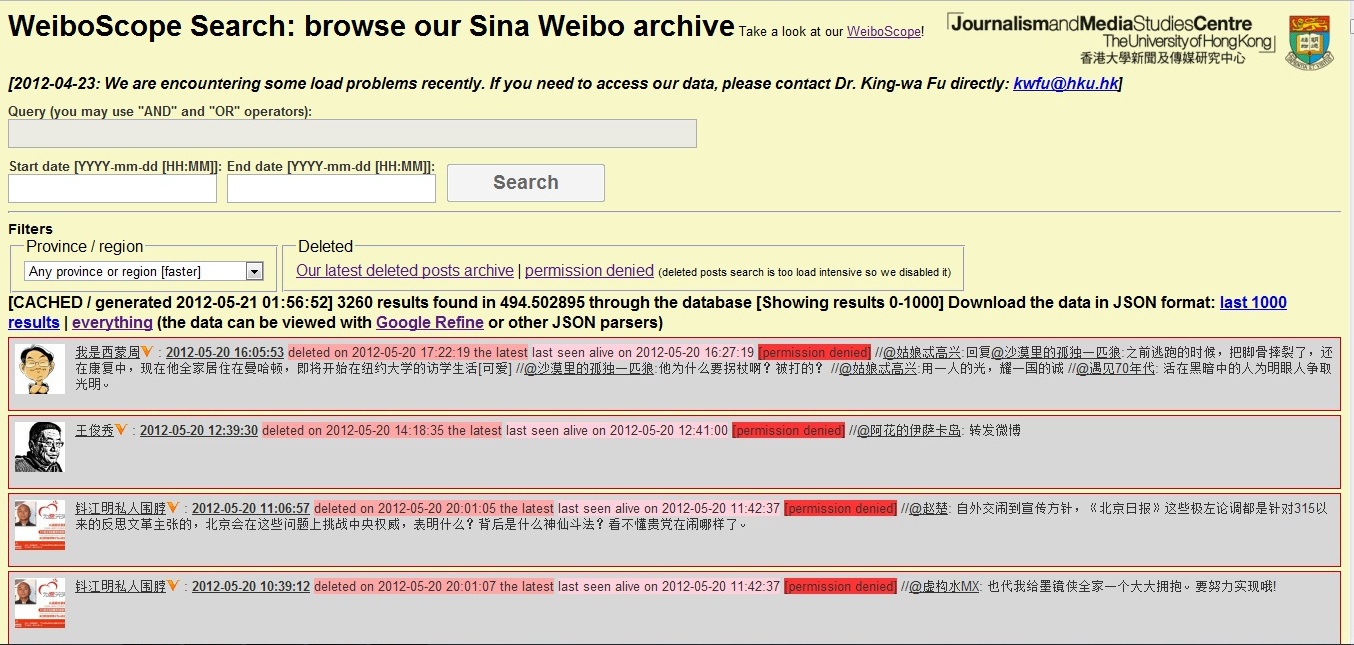
Task: Open the WeiboScope link in the header
Action: (883, 31)
